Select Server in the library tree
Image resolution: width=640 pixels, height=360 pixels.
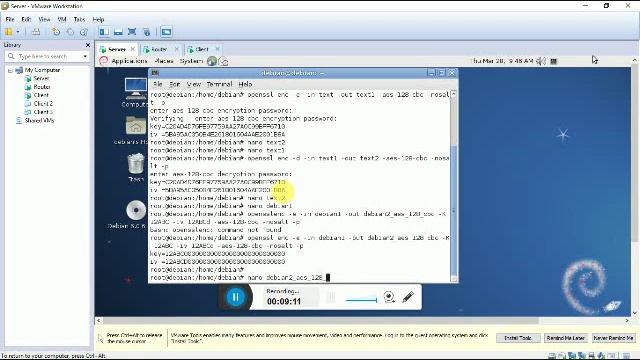click(x=41, y=78)
